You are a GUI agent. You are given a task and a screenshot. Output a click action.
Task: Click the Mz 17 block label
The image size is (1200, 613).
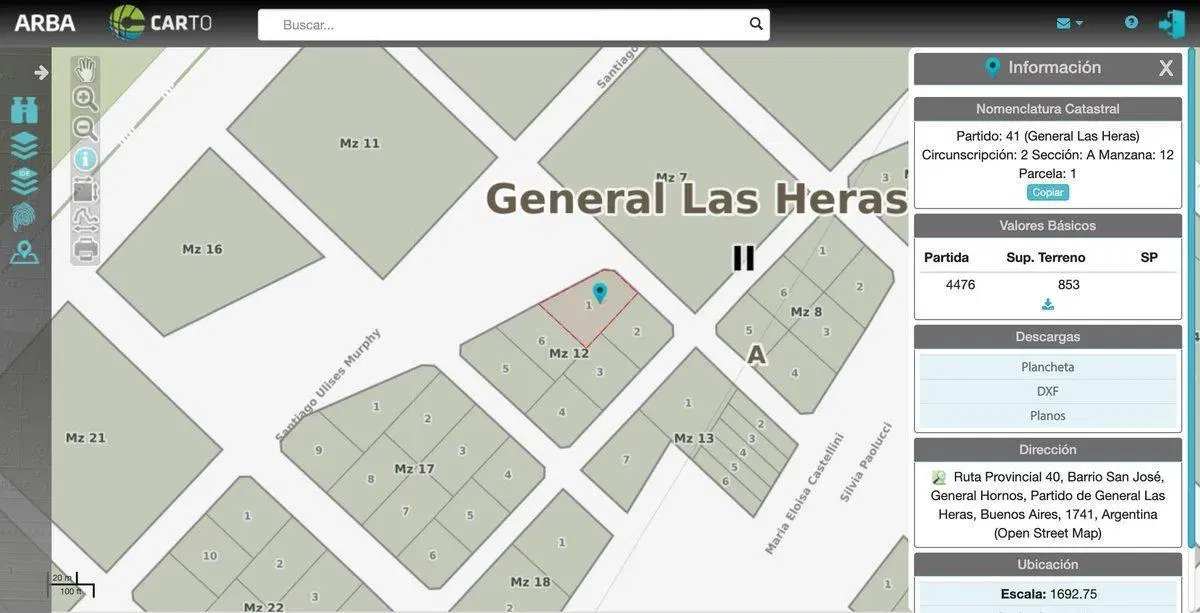click(414, 469)
